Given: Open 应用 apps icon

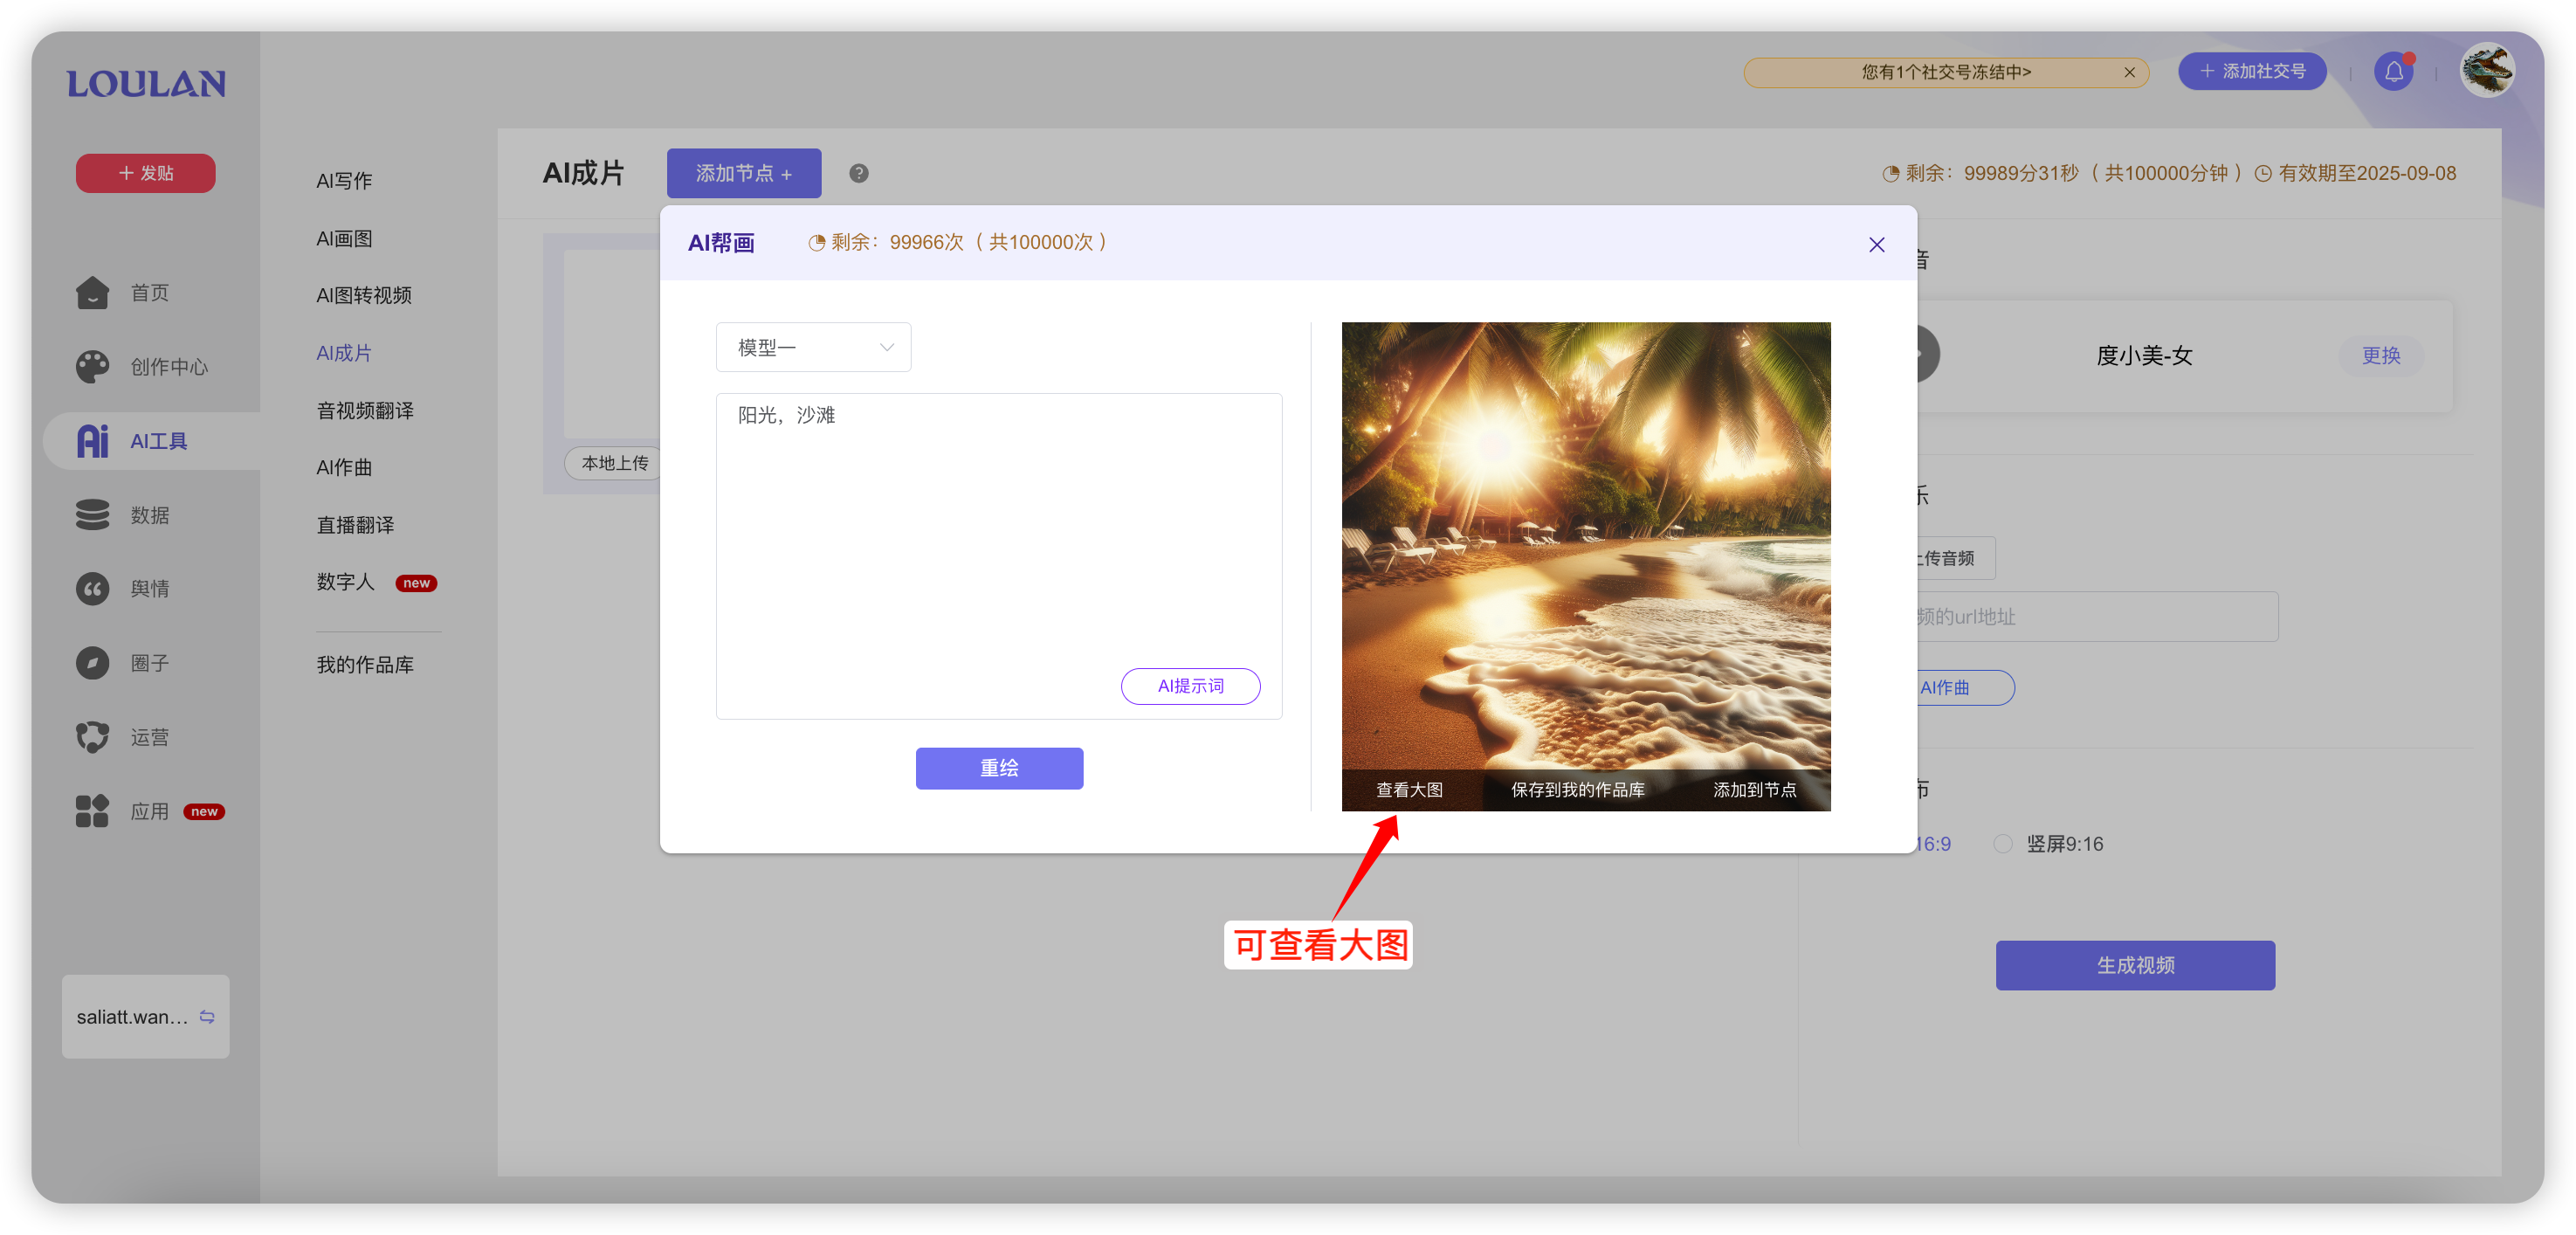Looking at the screenshot, I should [93, 811].
